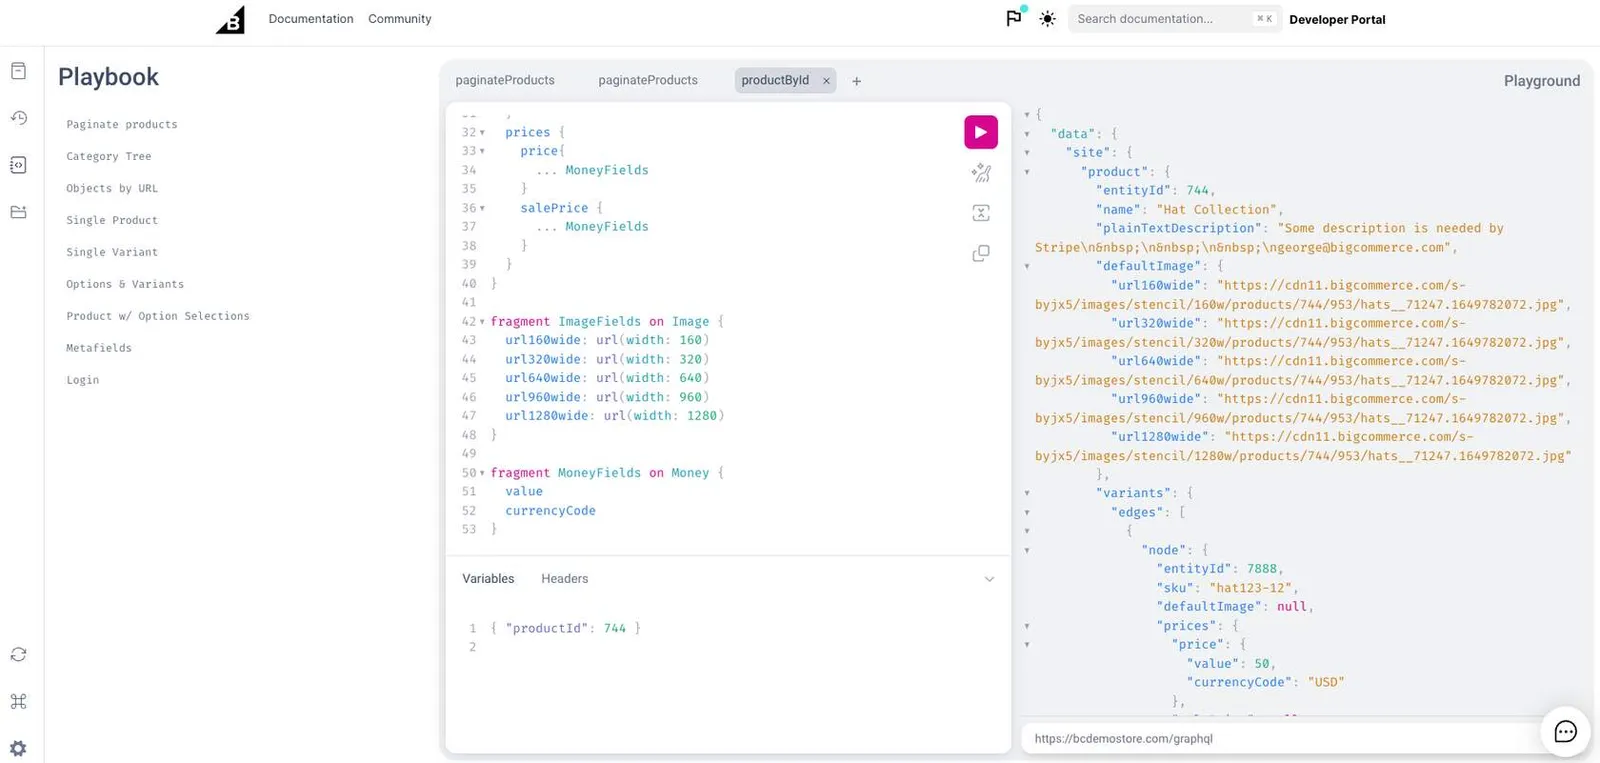The width and height of the screenshot is (1600, 763).
Task: Open the settings gear in the sidebar
Action: pyautogui.click(x=18, y=748)
